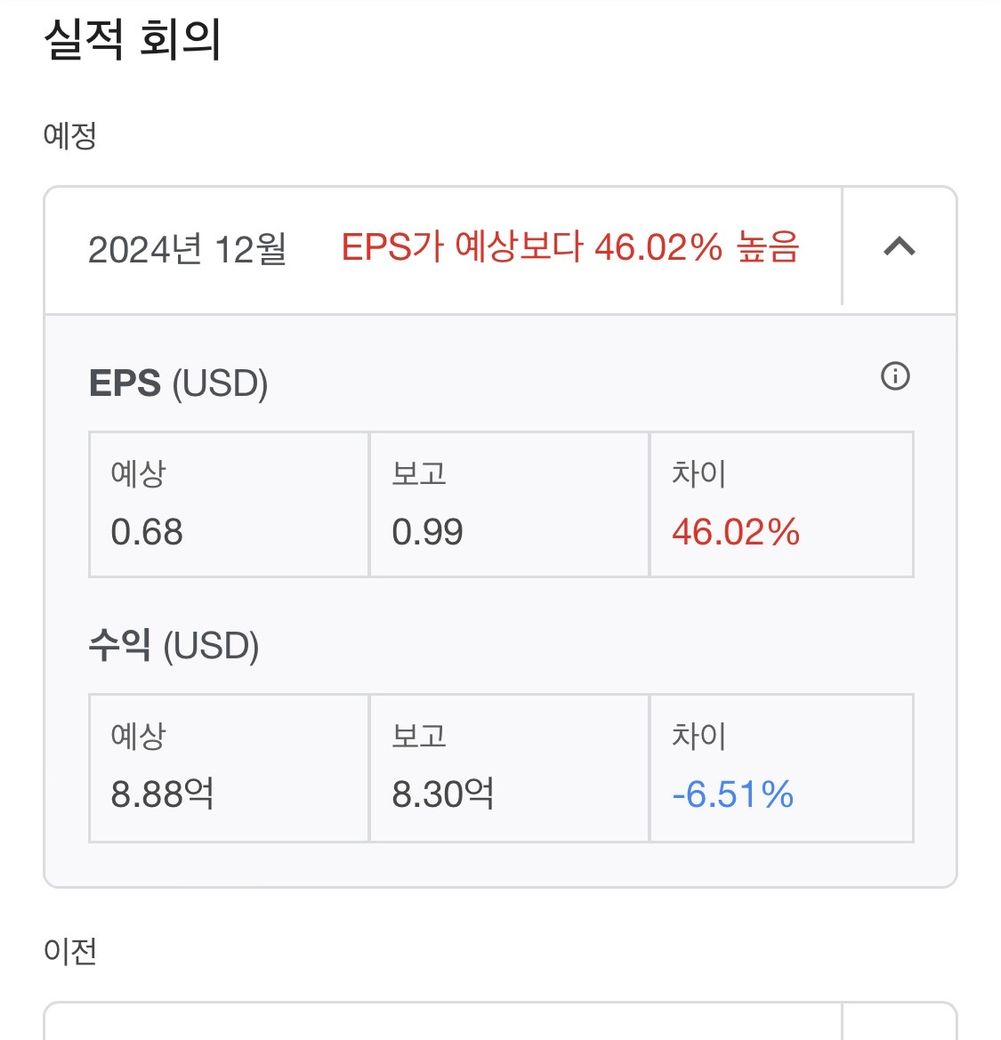
Task: Click the expected revenue value 8.88억
Action: 162,795
